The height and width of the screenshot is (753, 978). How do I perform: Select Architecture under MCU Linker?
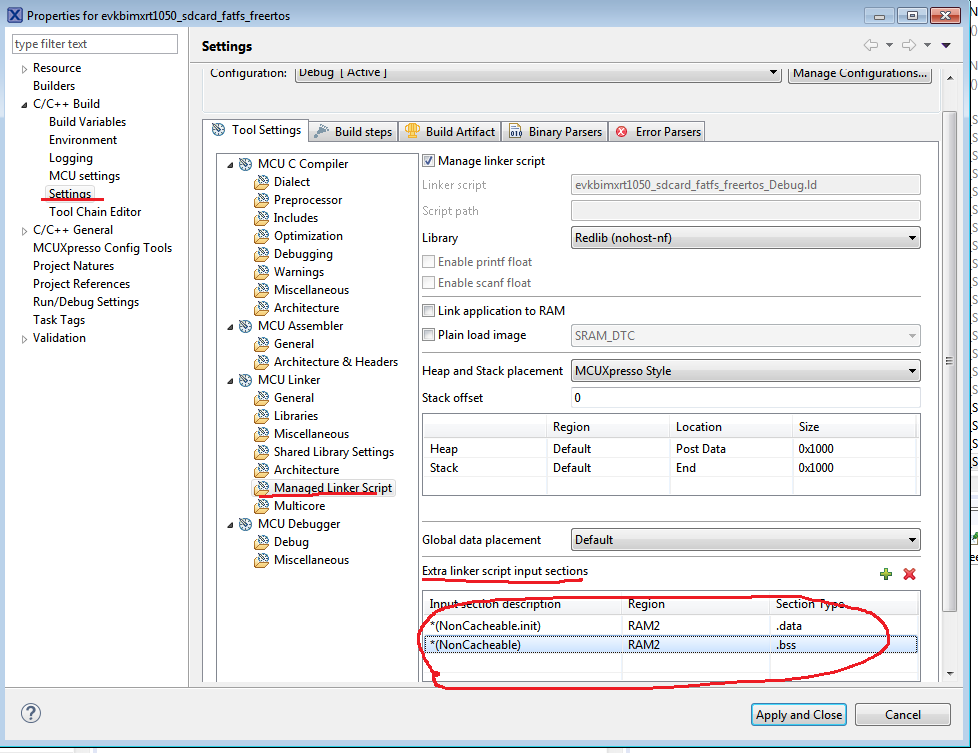tap(306, 470)
